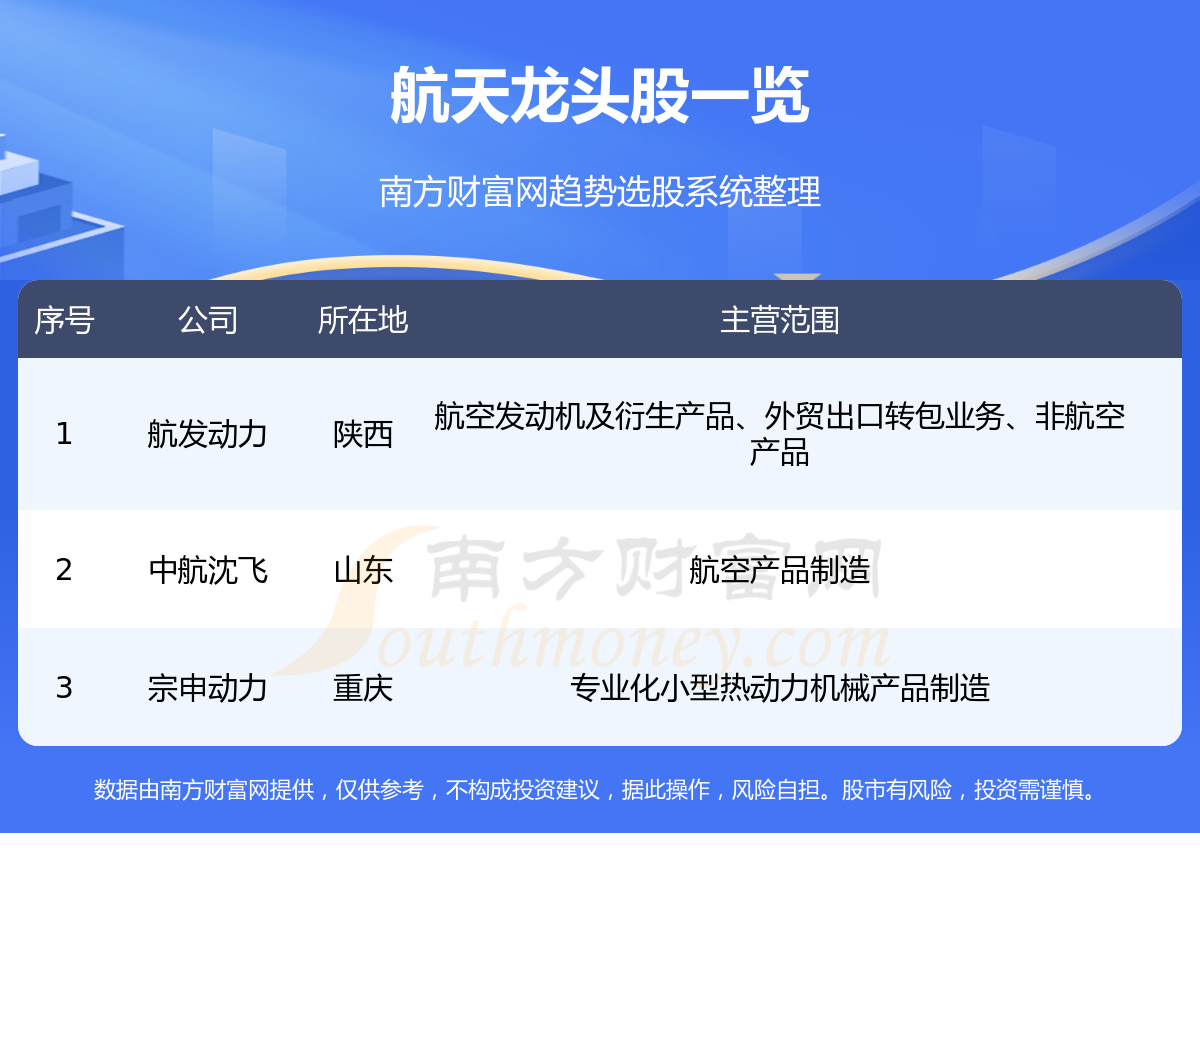Click the 主营范围 column header
Screen dimensions: 1200x1050
click(x=780, y=320)
